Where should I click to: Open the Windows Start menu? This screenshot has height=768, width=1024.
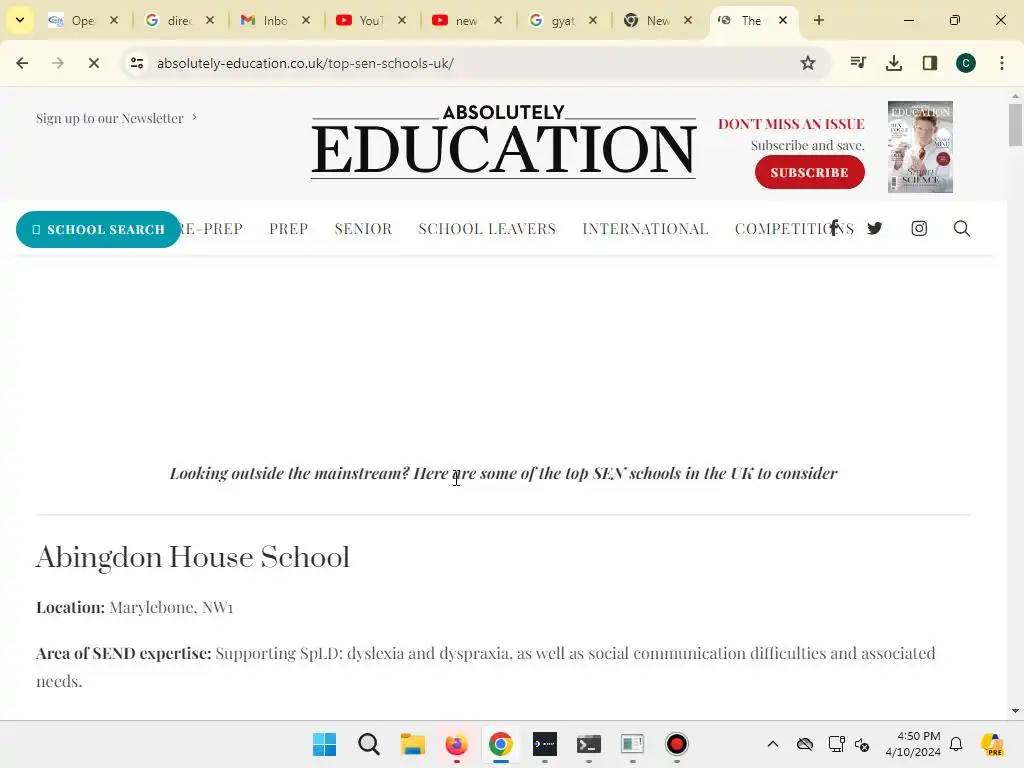tap(325, 744)
